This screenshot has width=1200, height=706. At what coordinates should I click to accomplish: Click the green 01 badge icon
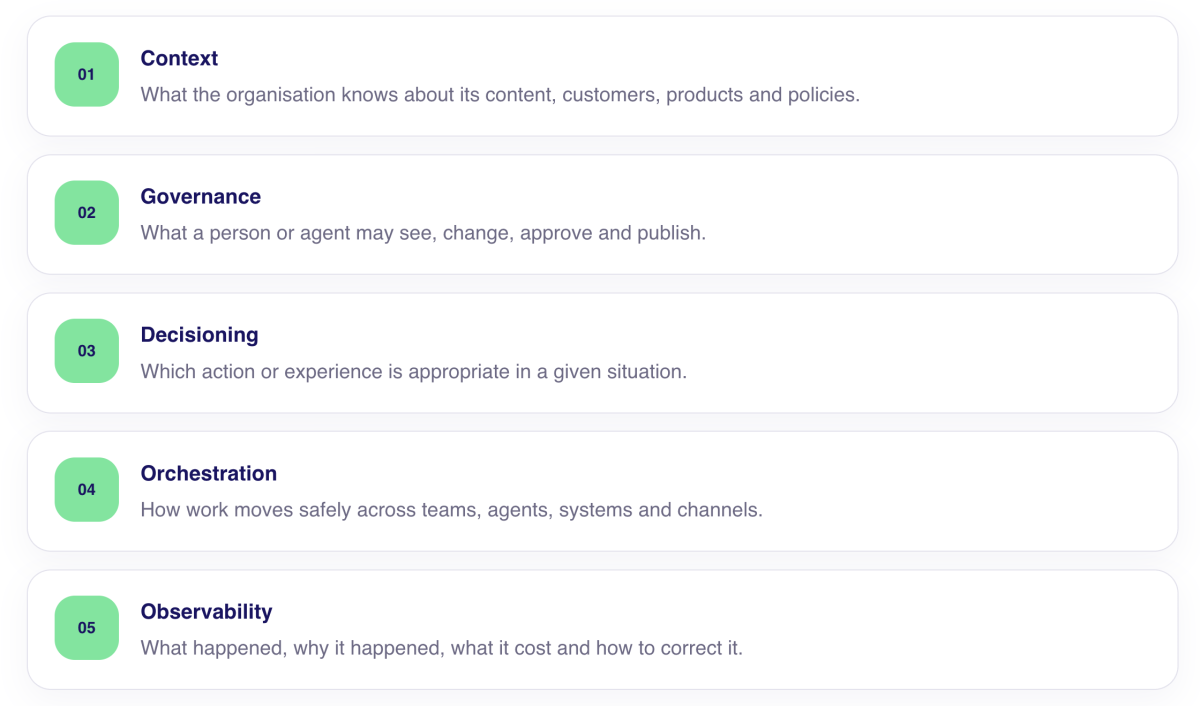click(87, 74)
